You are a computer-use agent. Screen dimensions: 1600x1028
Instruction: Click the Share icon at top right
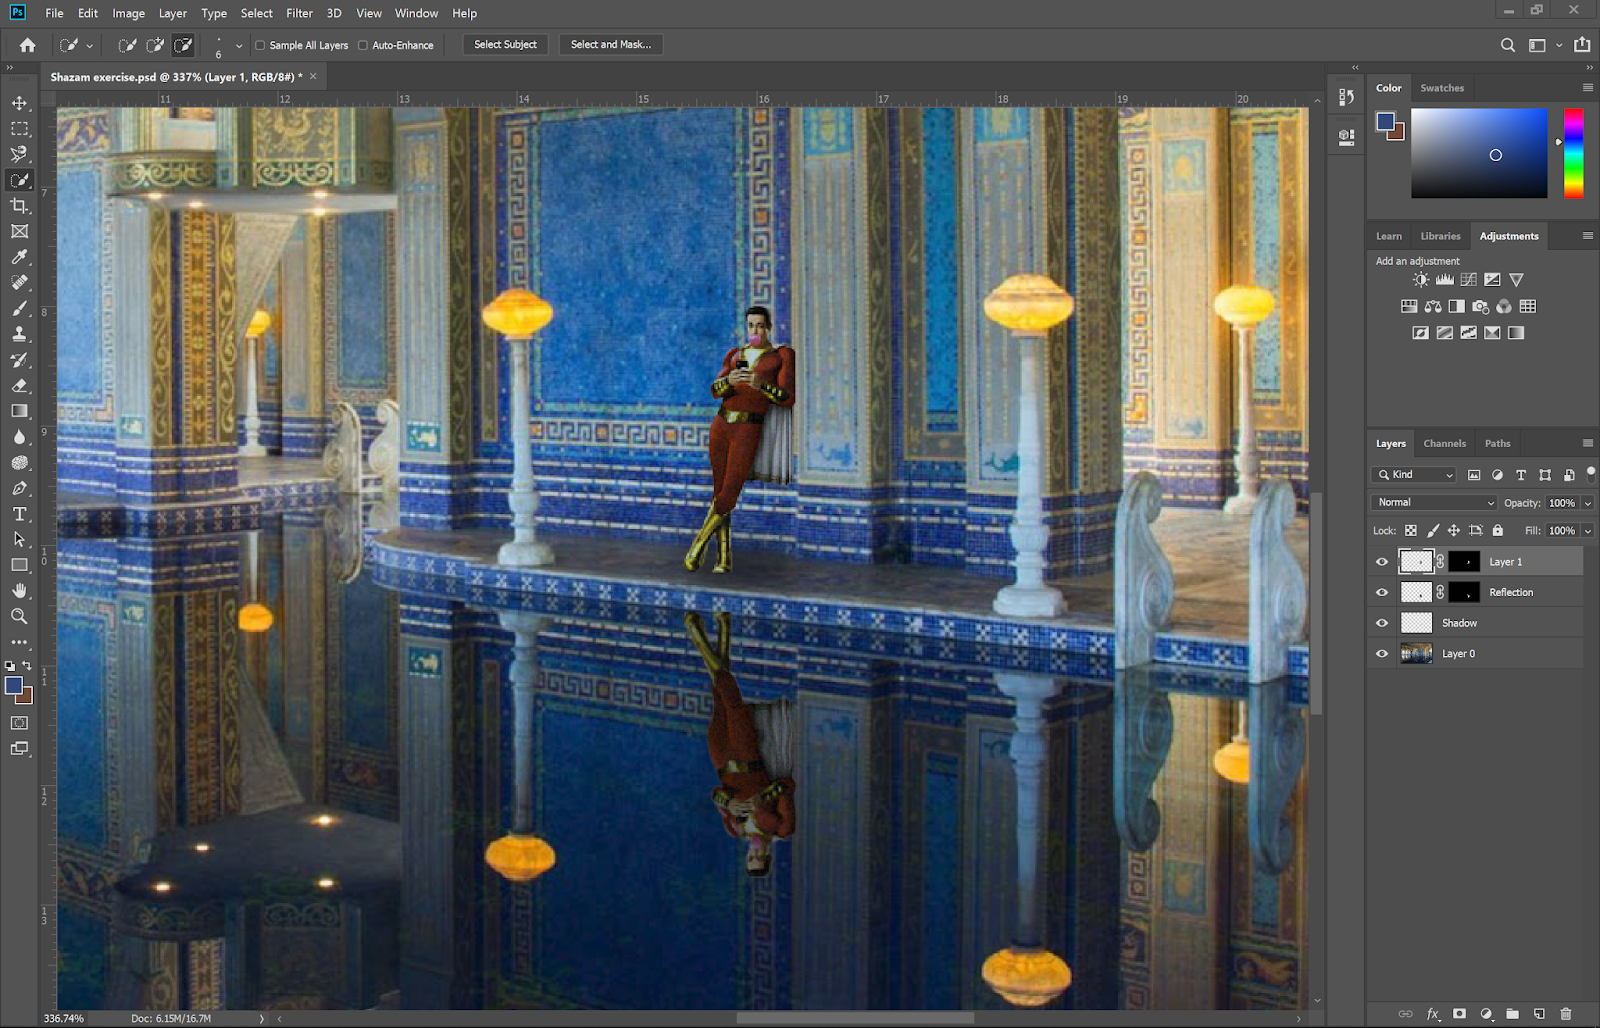[1582, 45]
